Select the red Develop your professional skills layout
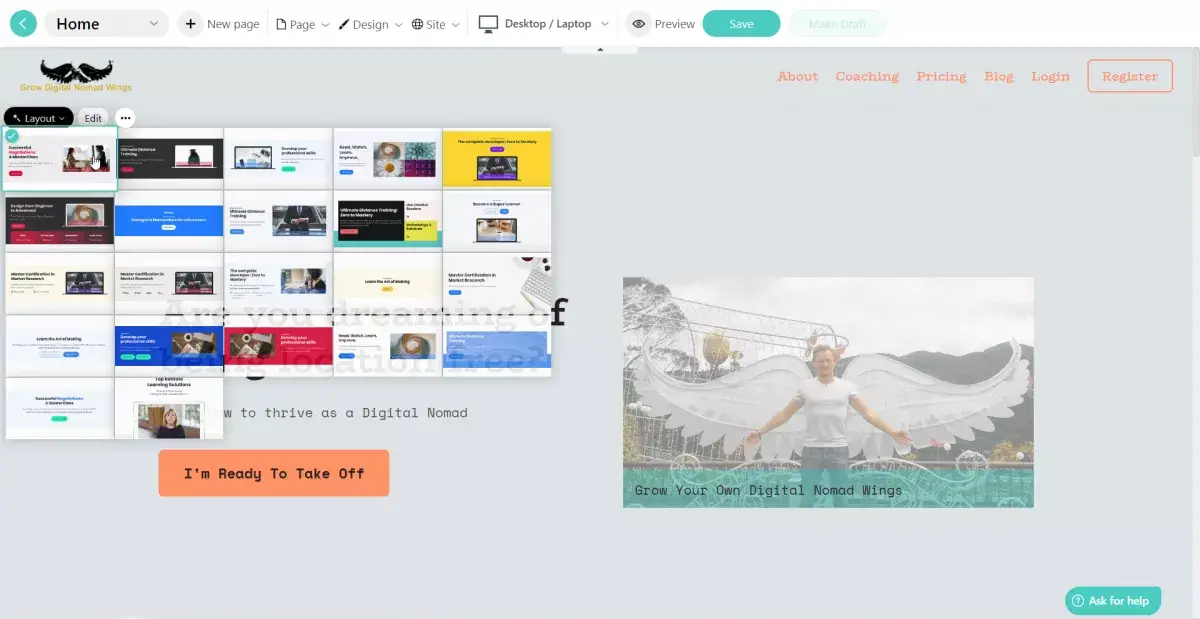This screenshot has height=619, width=1200. coord(278,346)
